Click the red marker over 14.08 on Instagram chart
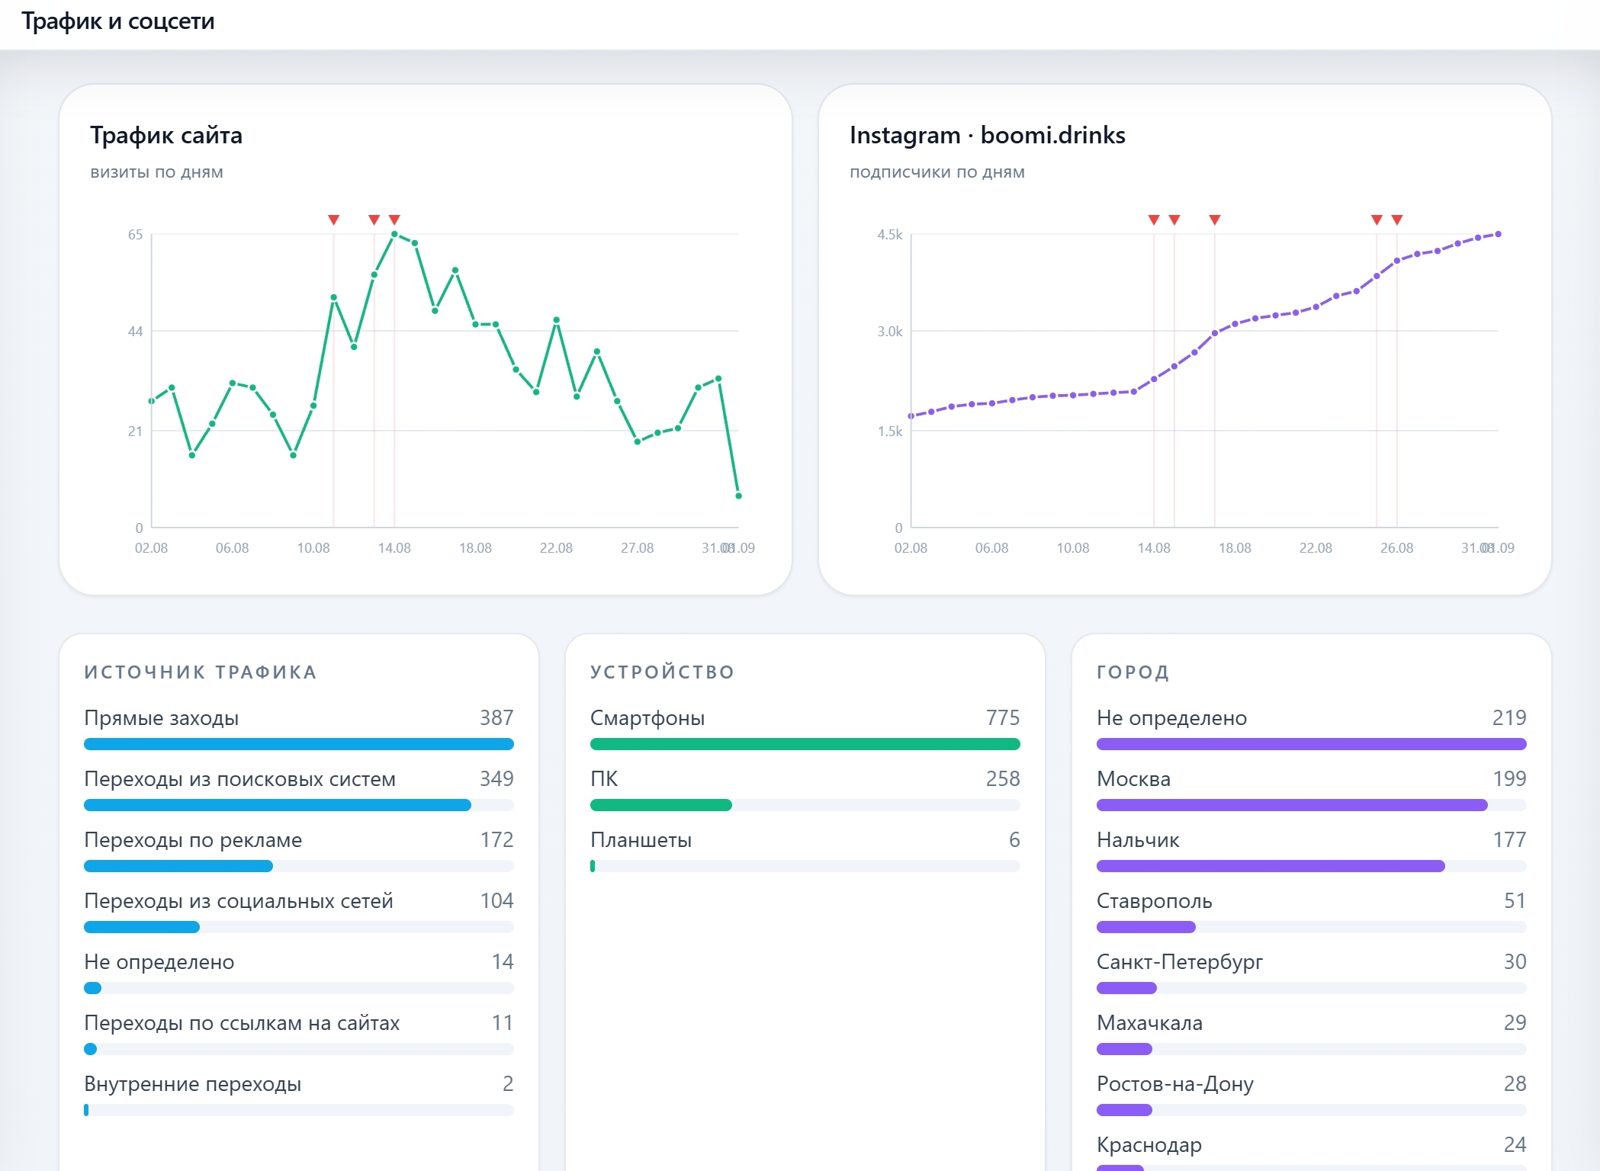 tap(1154, 220)
